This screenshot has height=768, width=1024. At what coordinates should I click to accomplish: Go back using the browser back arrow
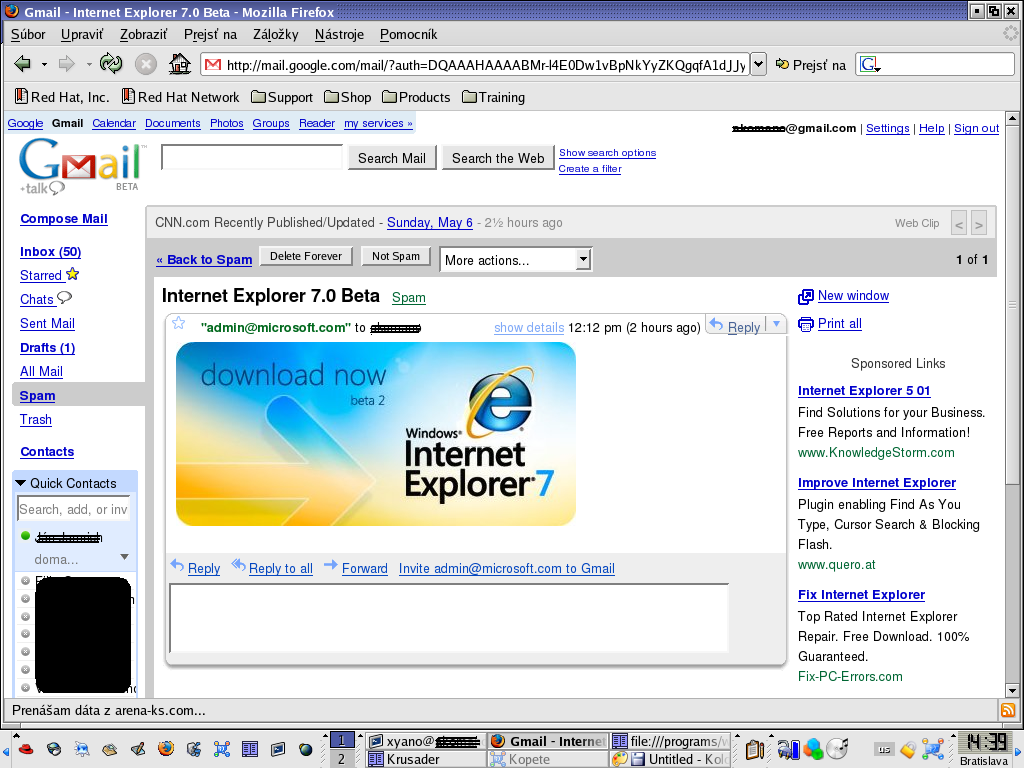(23, 64)
